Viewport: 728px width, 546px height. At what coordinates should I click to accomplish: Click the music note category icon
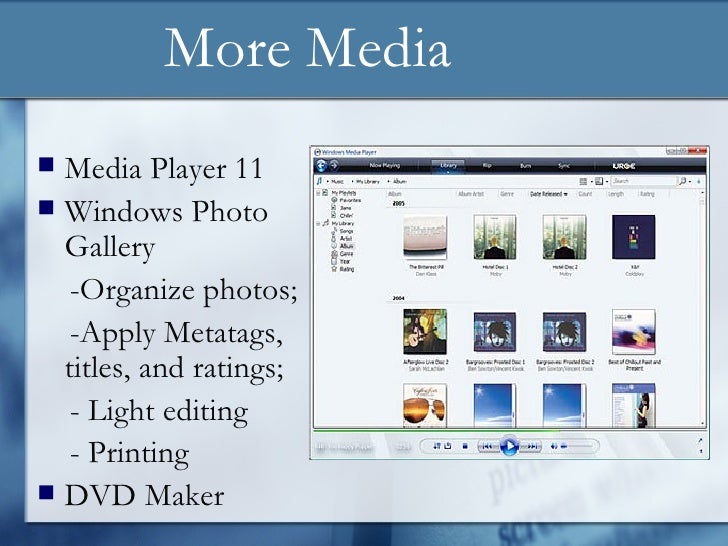pyautogui.click(x=319, y=181)
